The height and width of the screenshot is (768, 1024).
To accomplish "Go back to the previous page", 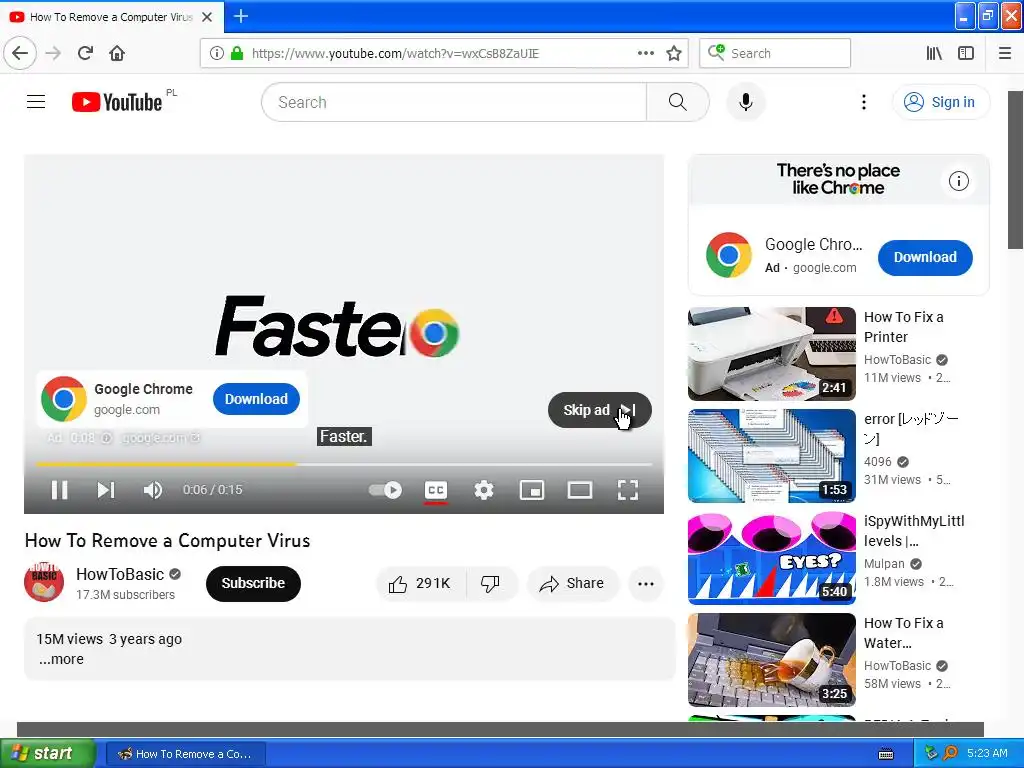I will click(x=20, y=53).
